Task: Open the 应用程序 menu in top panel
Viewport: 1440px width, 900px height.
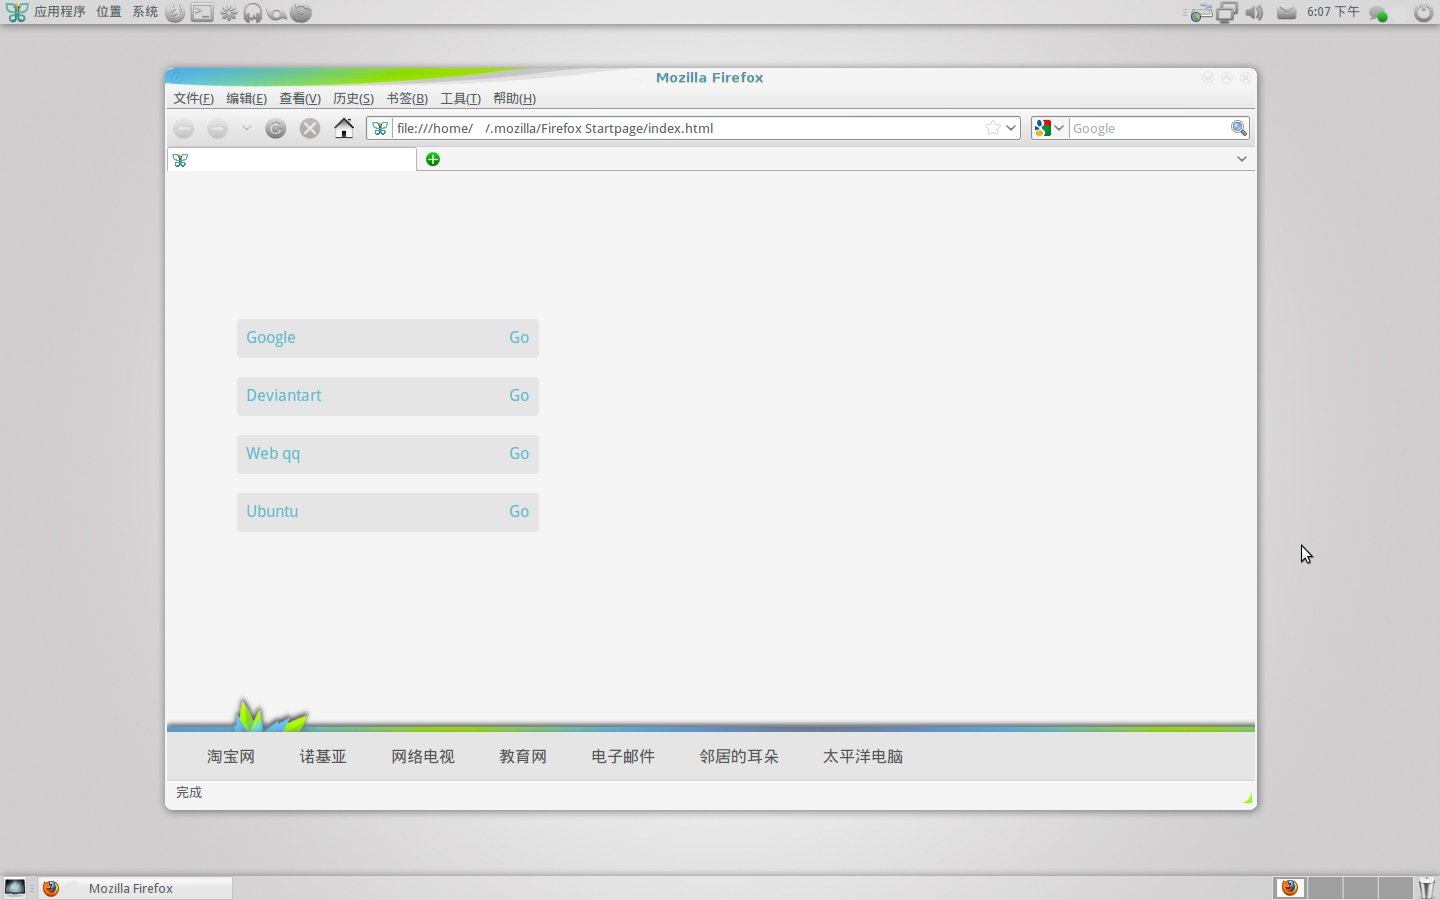Action: click(x=59, y=12)
